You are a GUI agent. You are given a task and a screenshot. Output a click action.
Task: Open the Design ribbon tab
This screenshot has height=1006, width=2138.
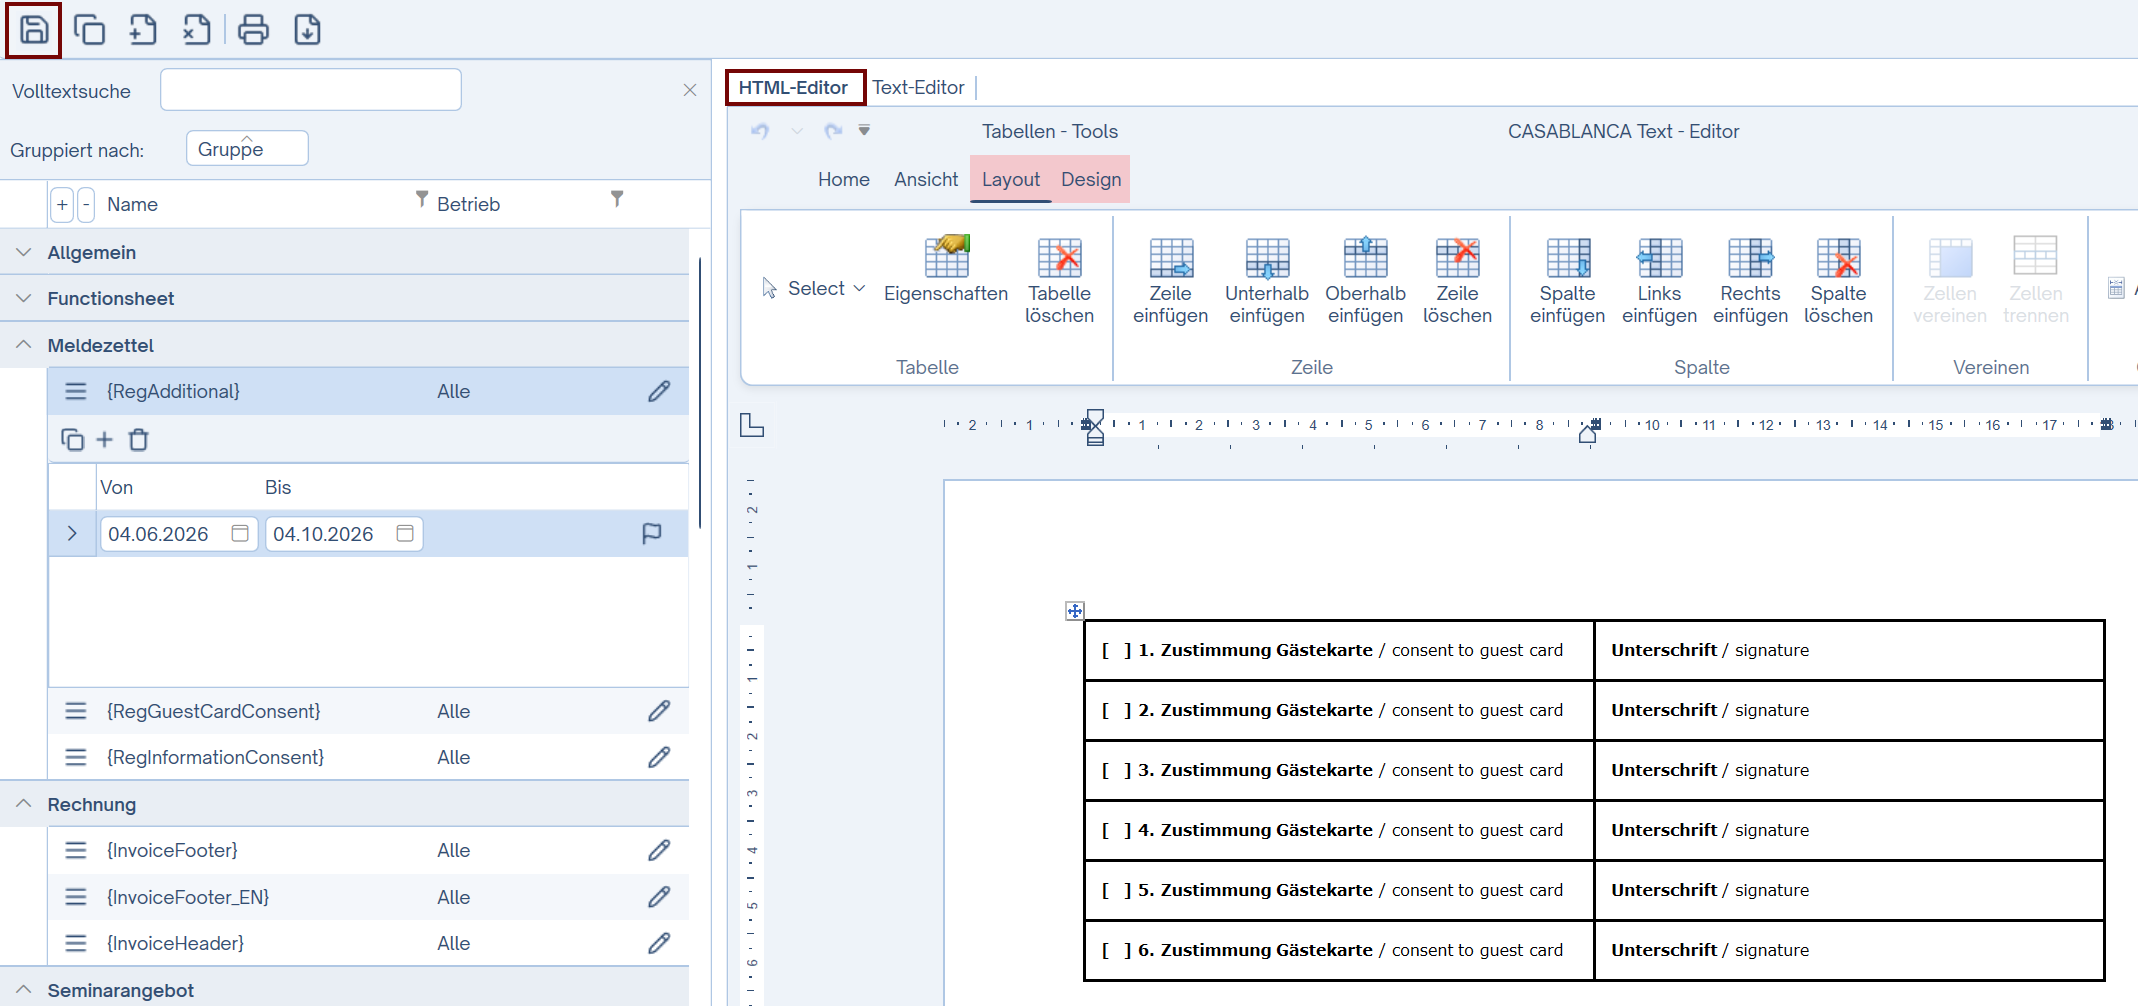[1090, 179]
